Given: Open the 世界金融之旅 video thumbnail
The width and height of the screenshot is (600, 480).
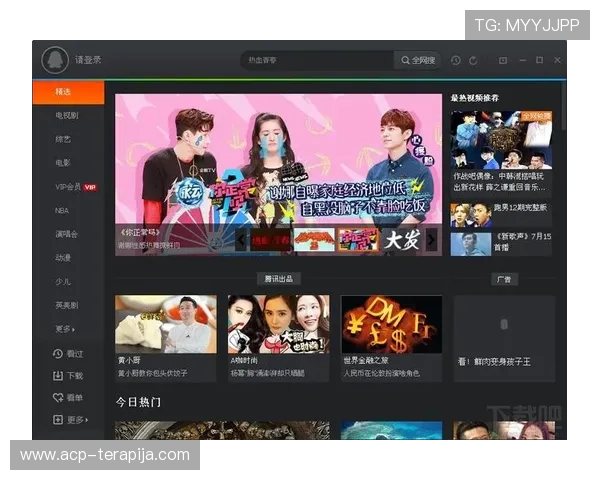Looking at the screenshot, I should click(391, 324).
